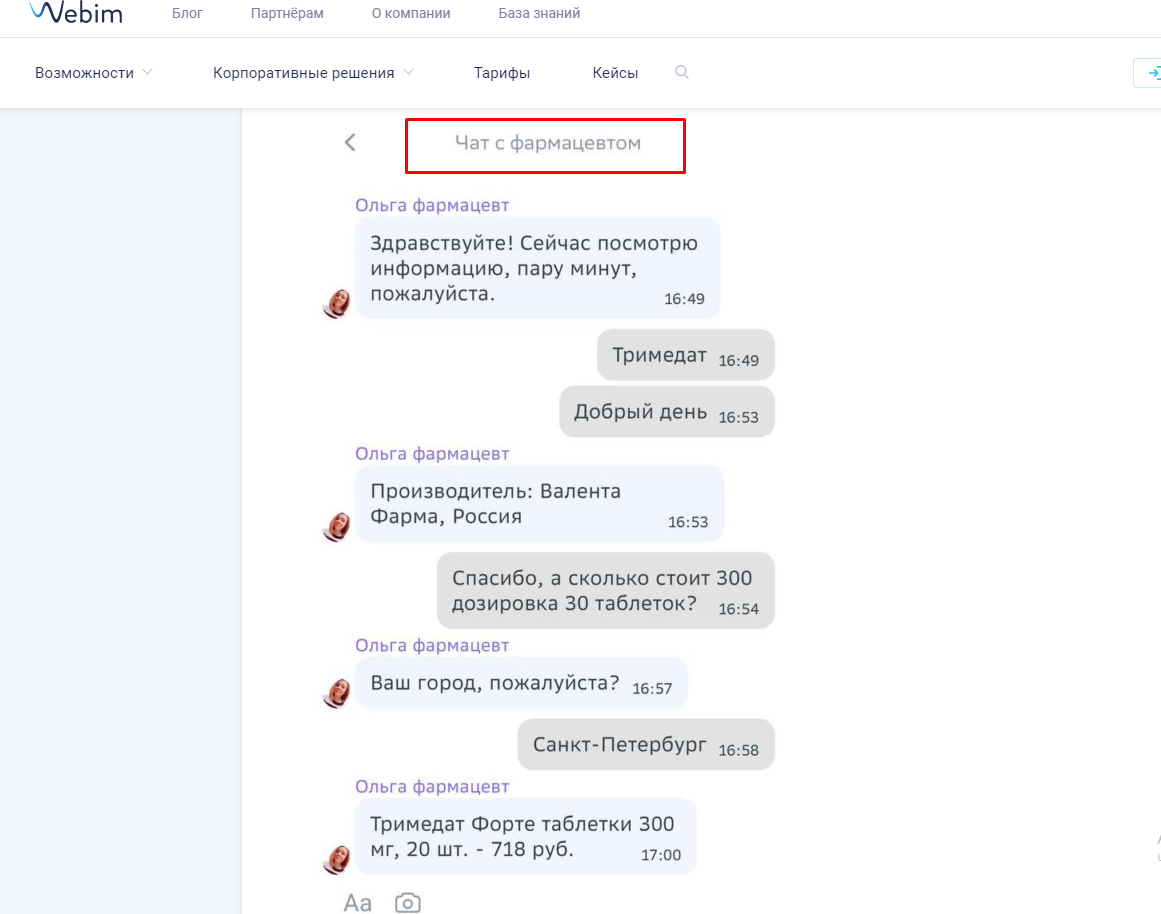Open the Корпоративные решения menu
The image size is (1161, 914).
[x=304, y=73]
